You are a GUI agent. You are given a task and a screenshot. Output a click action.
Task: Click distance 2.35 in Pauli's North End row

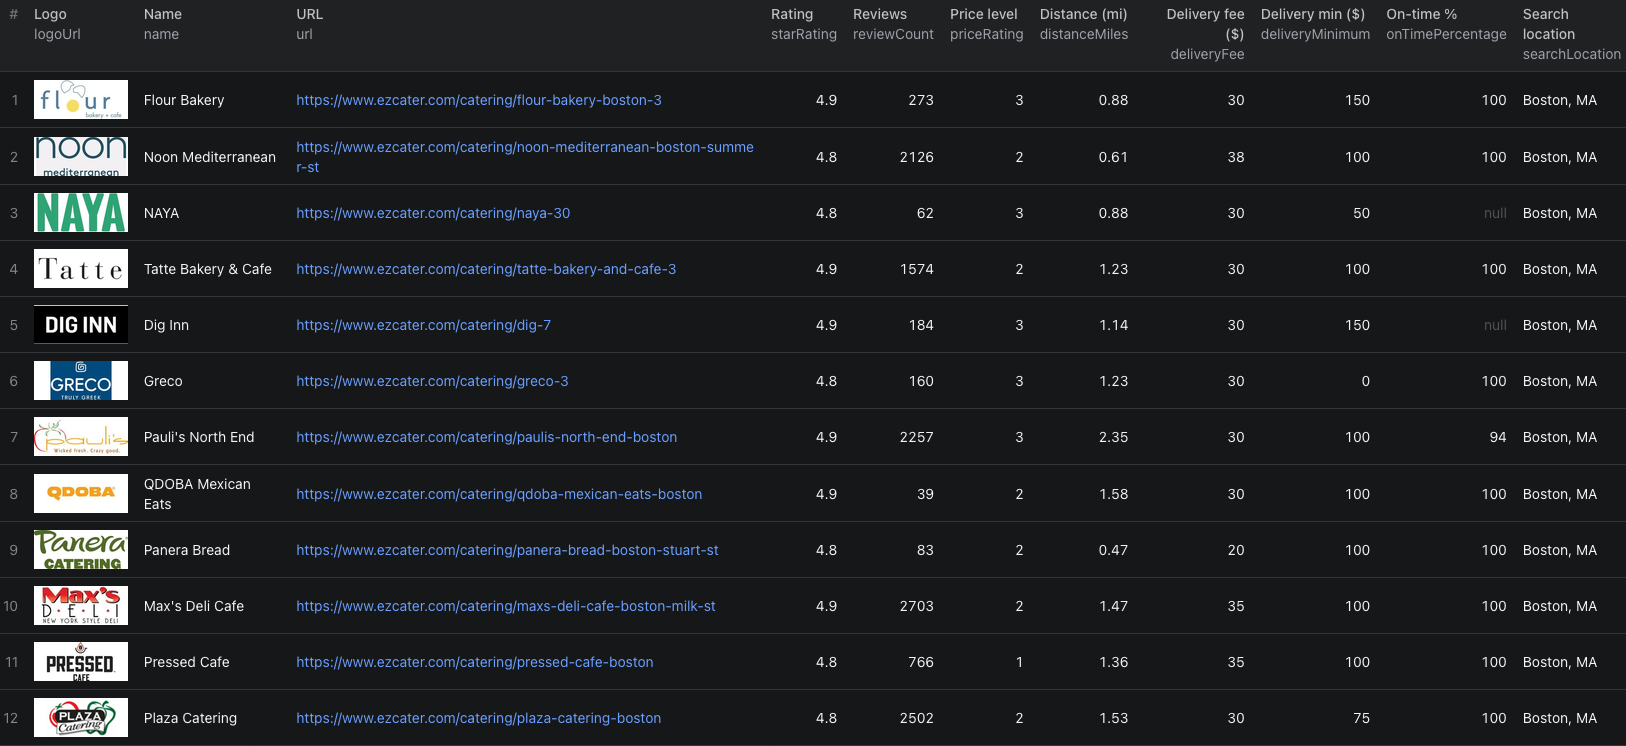tap(1113, 437)
